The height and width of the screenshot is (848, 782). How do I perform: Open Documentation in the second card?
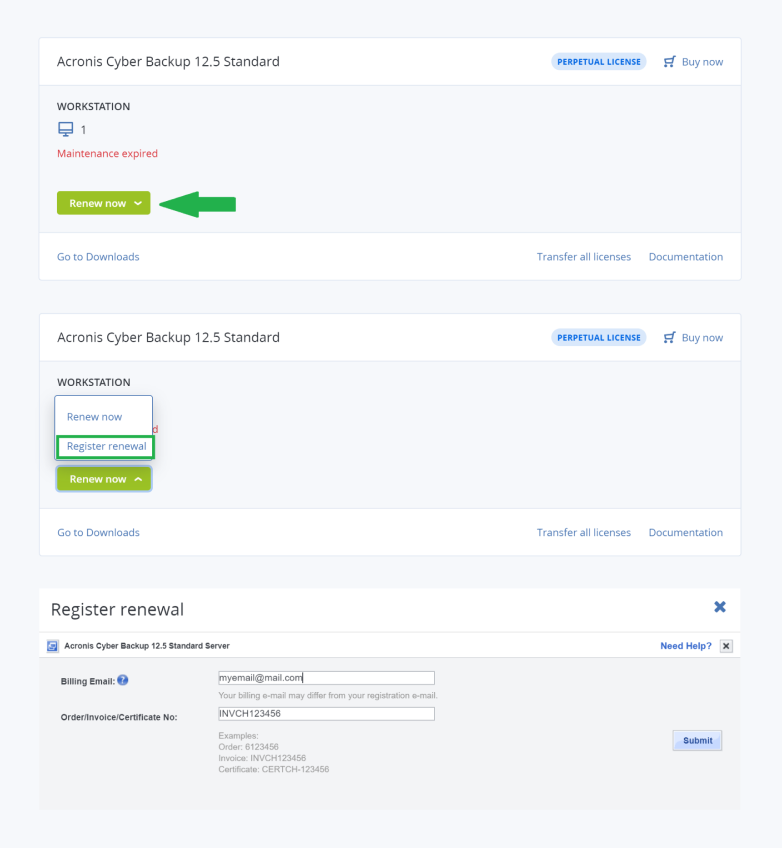coord(686,533)
